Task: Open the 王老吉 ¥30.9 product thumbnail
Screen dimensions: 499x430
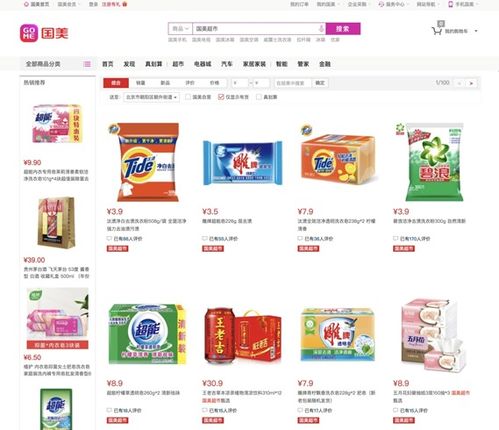Action: coord(243,336)
